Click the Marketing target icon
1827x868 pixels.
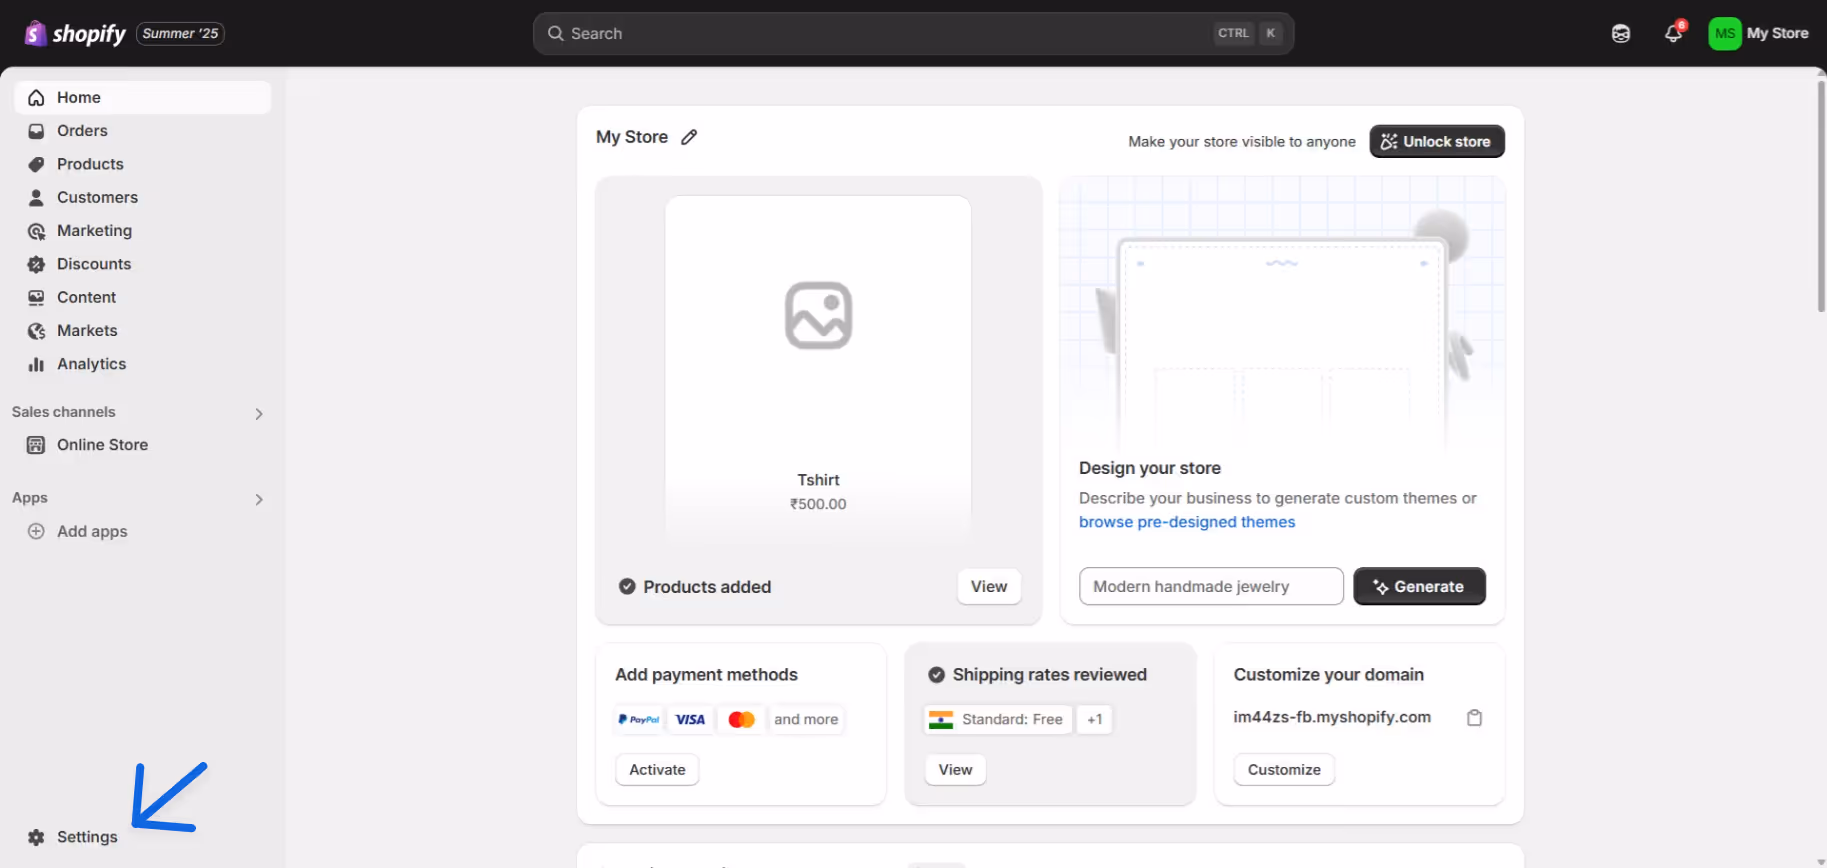(36, 231)
